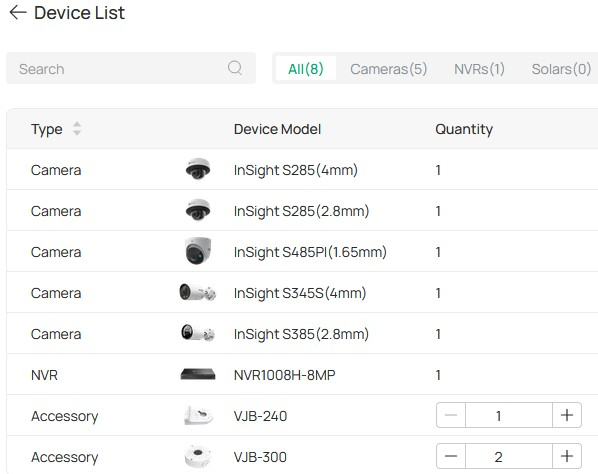Select the InSight S345S(4mm) bullet camera image
The height and width of the screenshot is (474, 598).
198,292
